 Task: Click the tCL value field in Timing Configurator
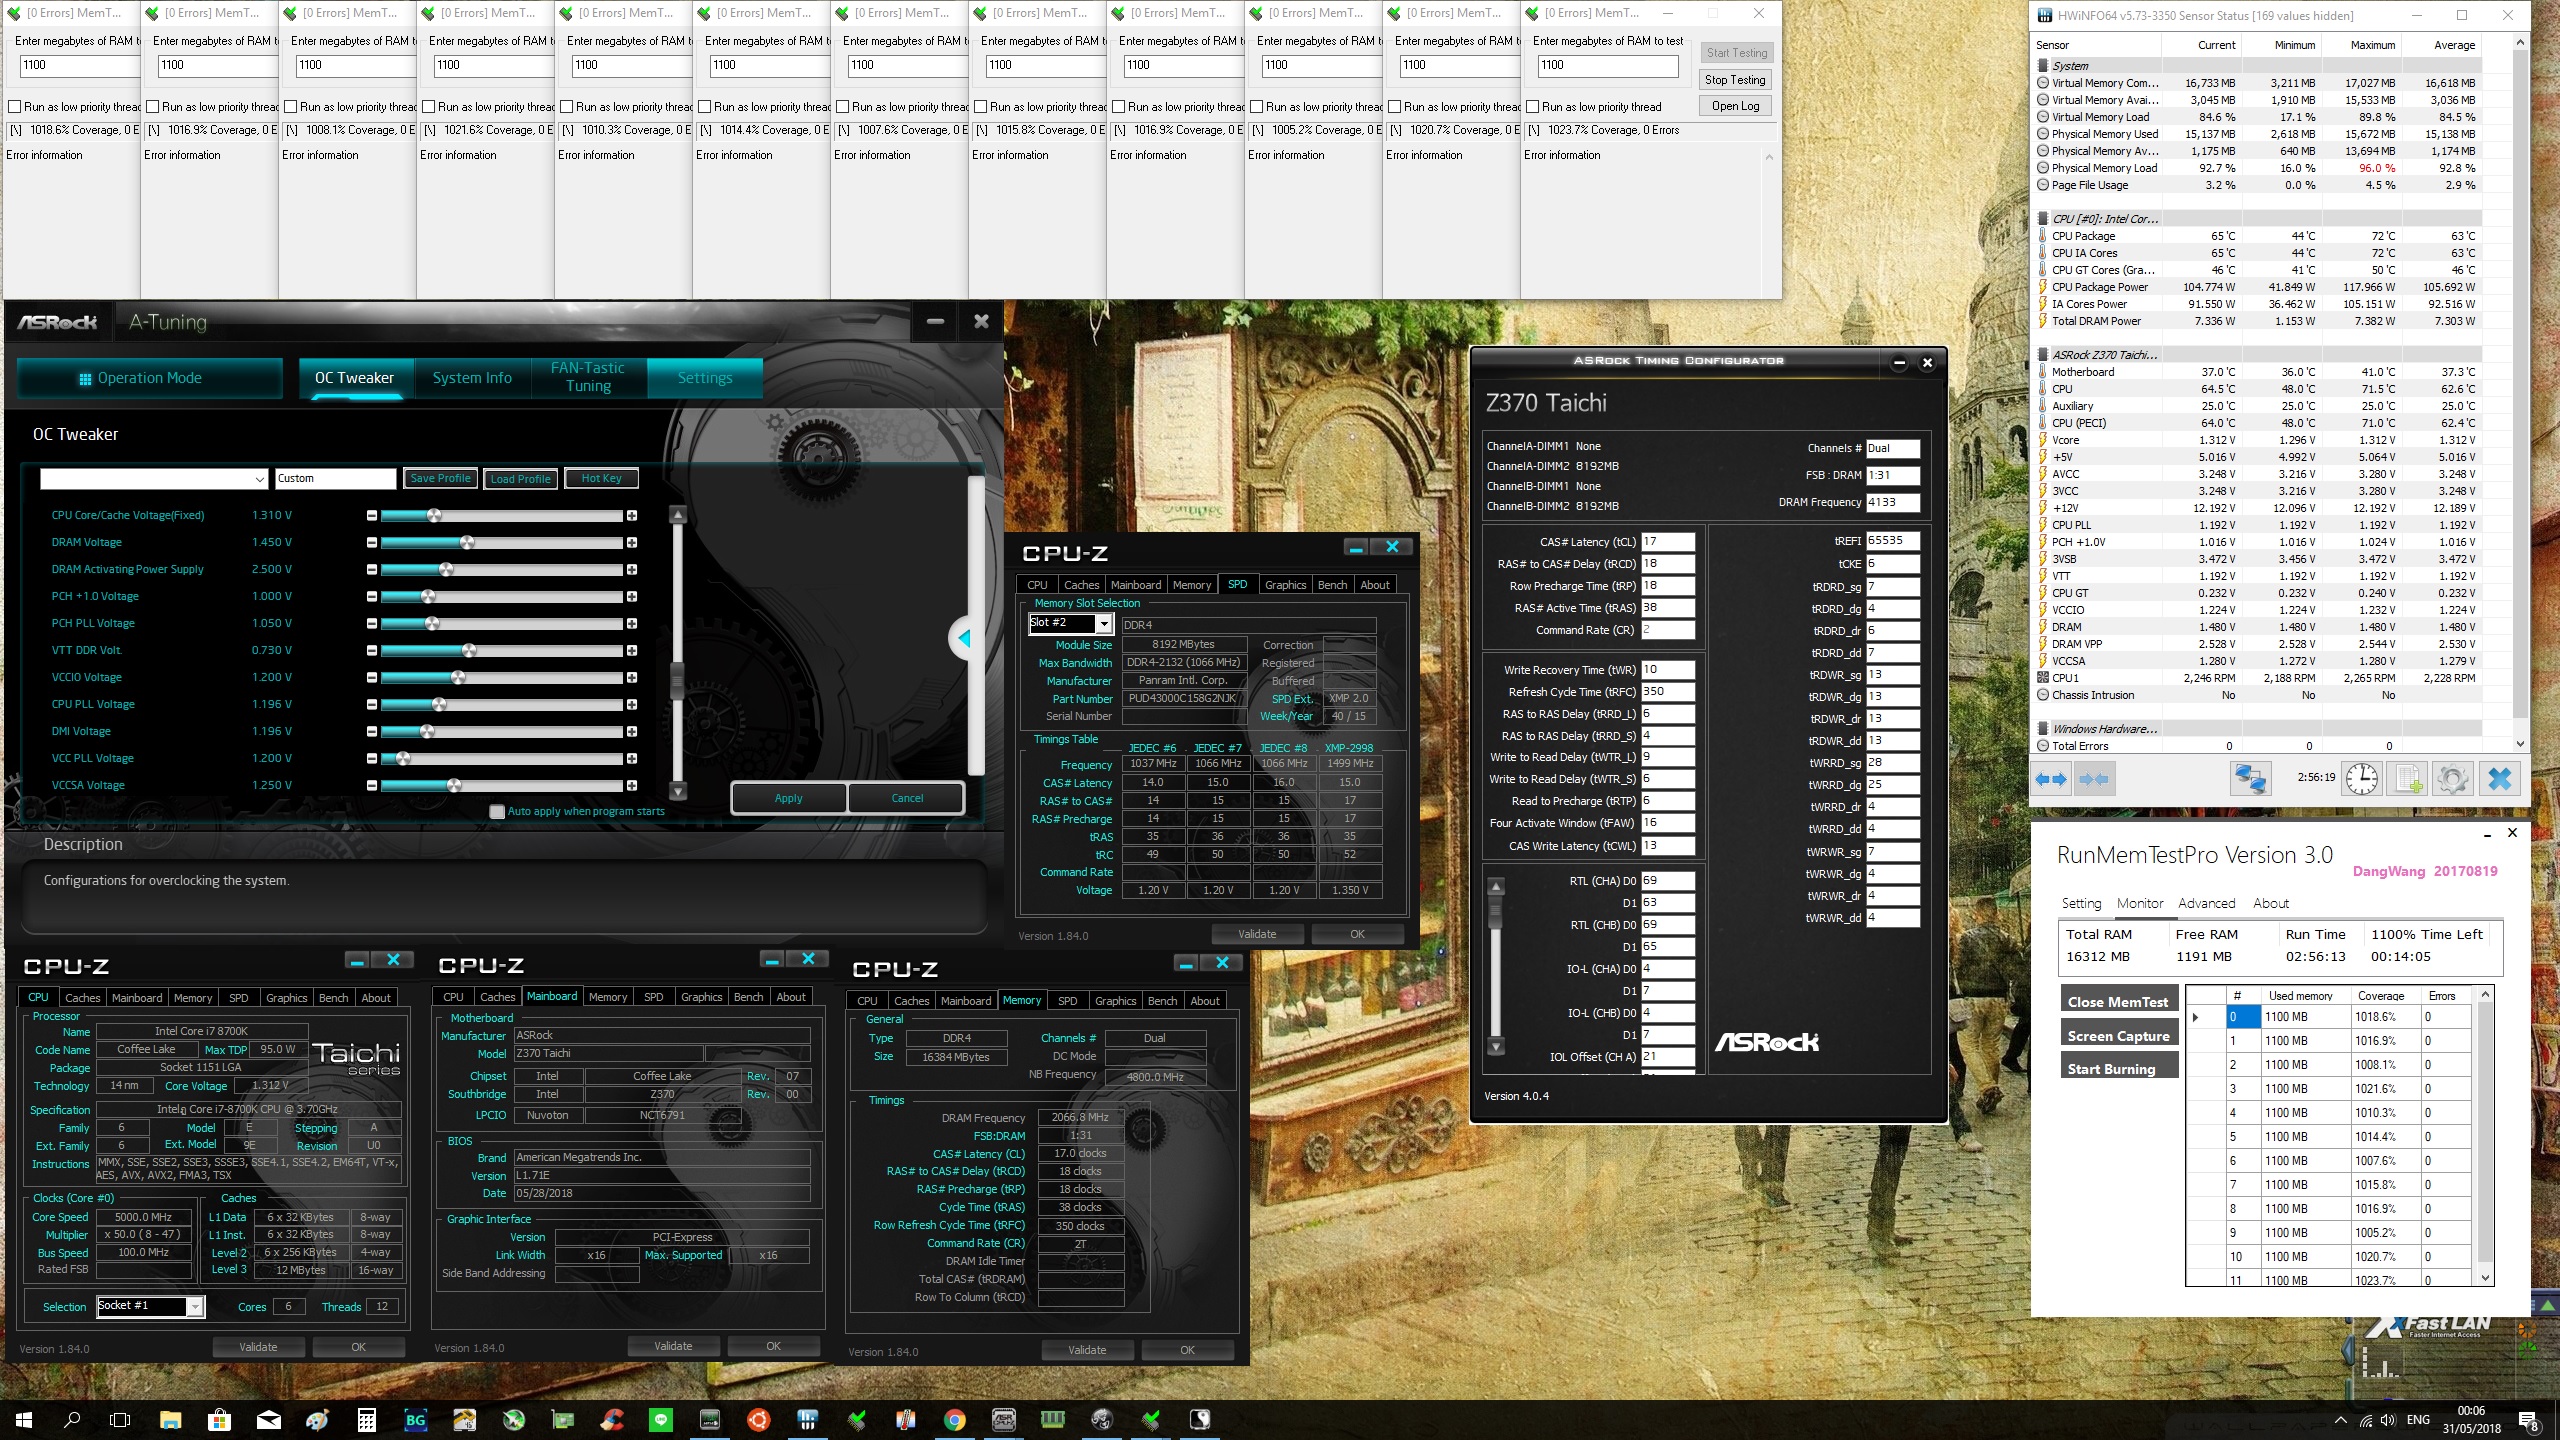(x=1667, y=542)
